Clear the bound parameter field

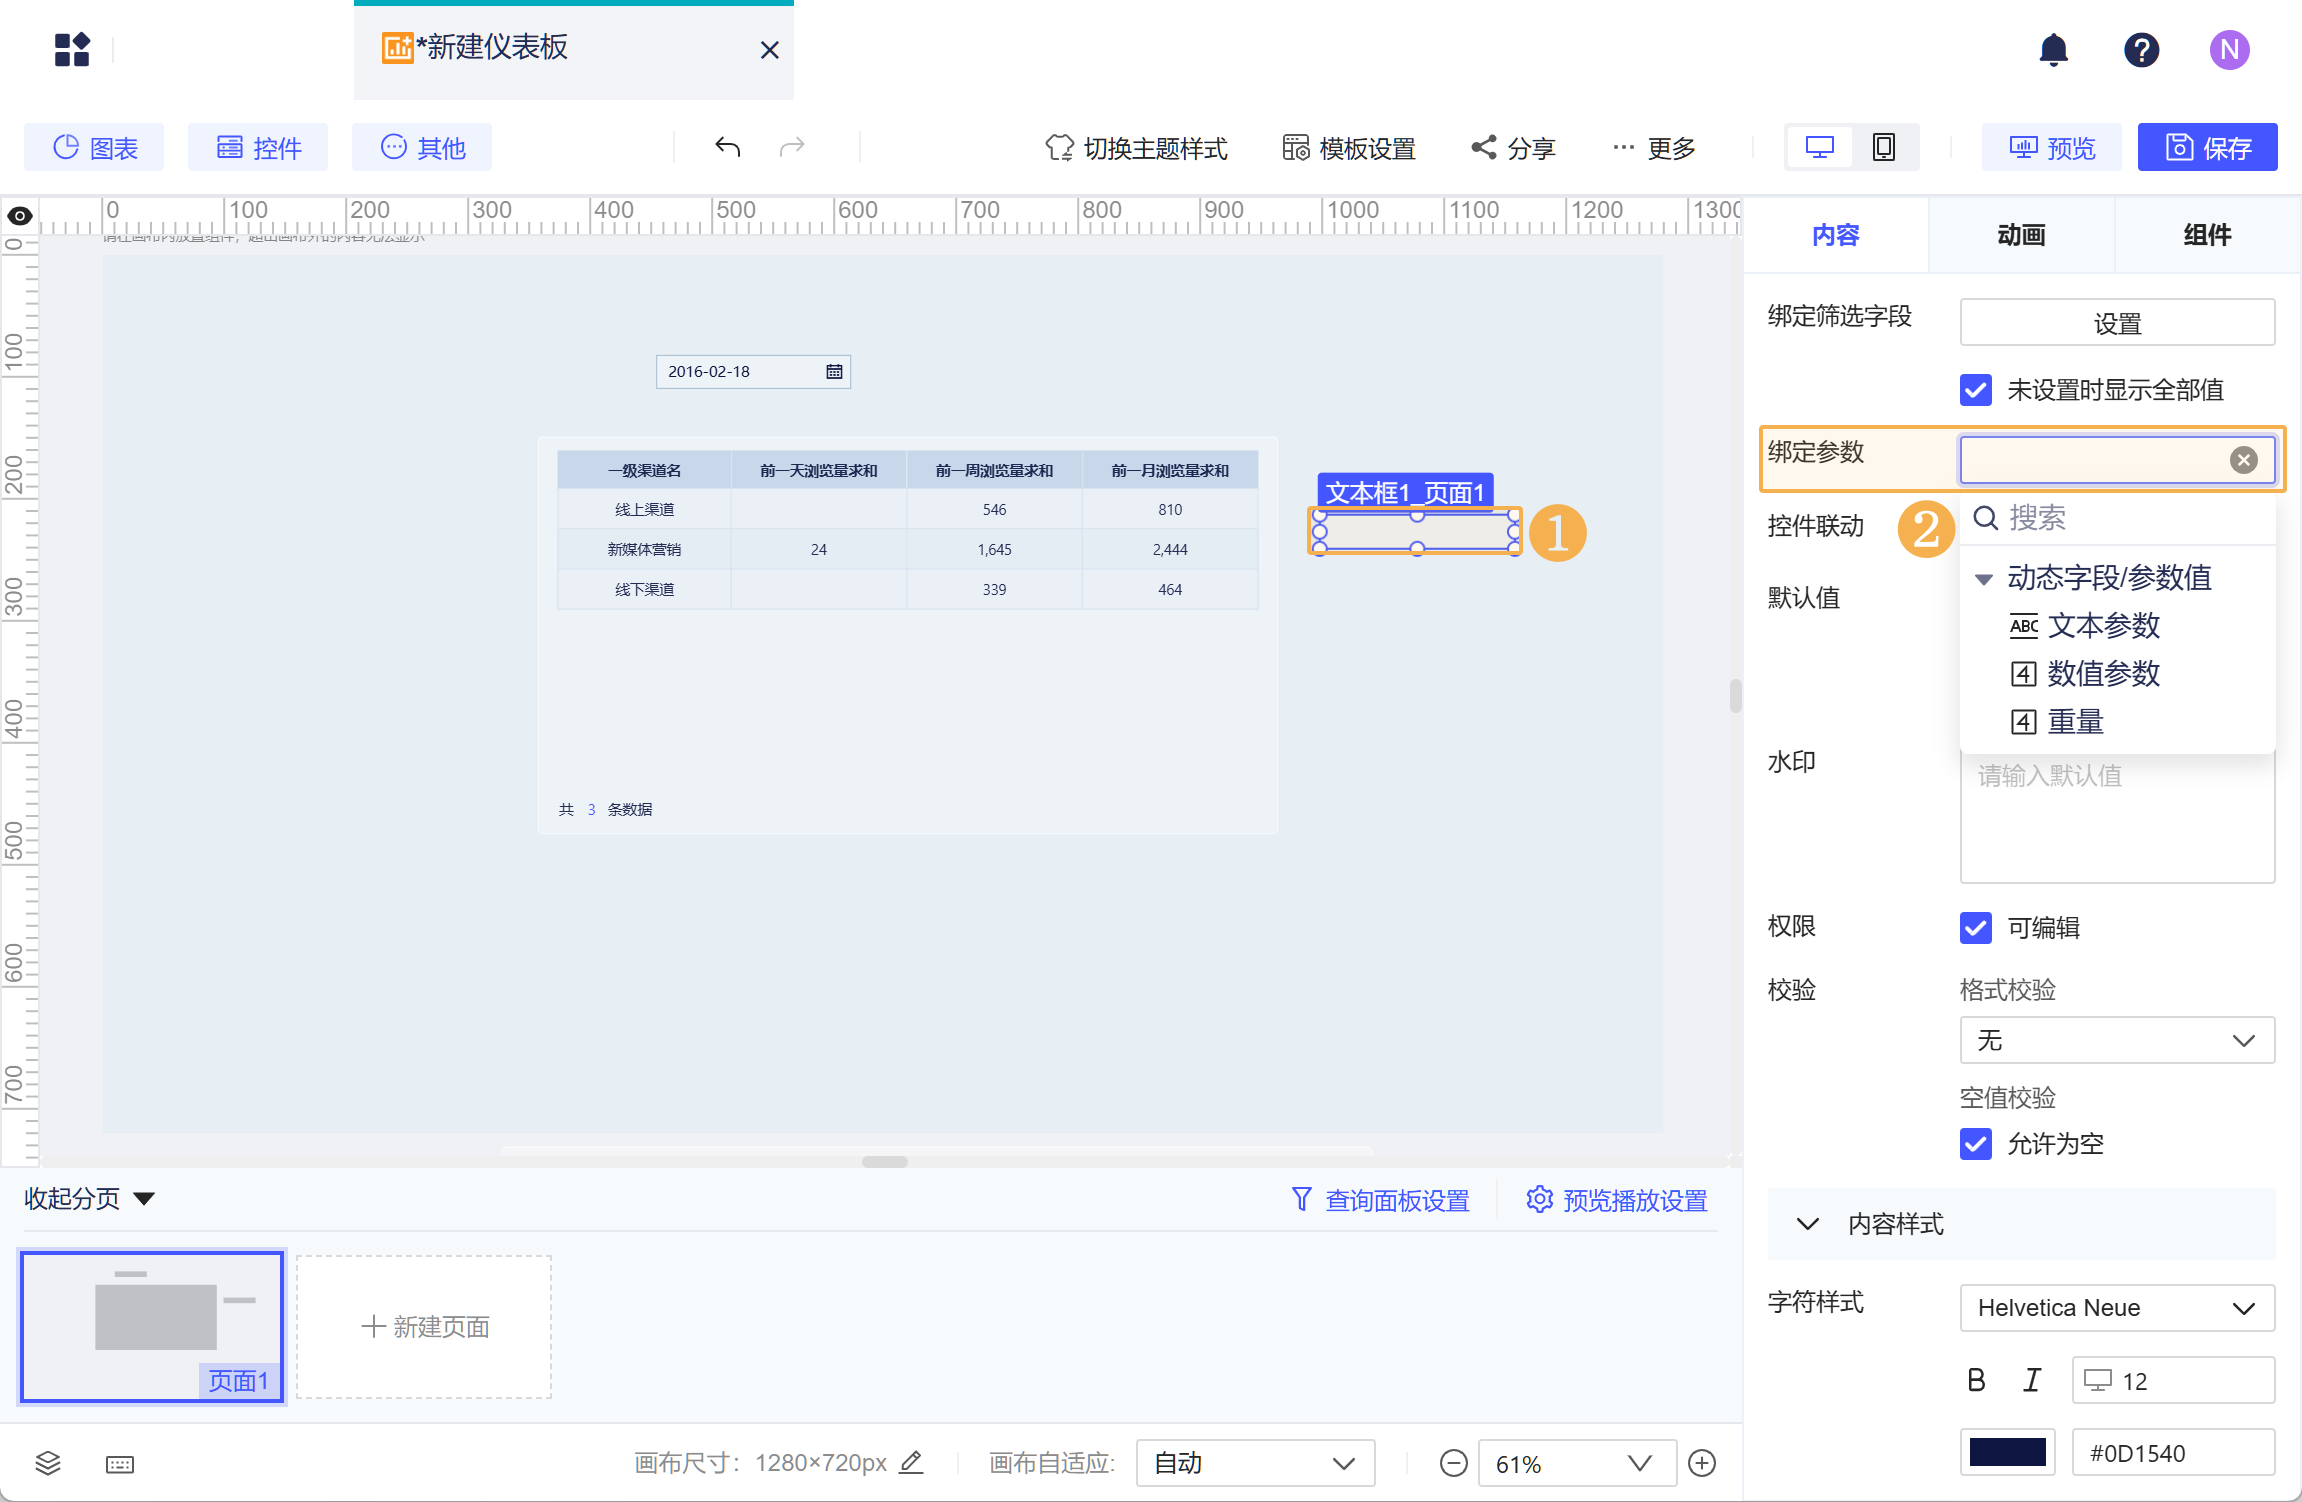point(2243,459)
